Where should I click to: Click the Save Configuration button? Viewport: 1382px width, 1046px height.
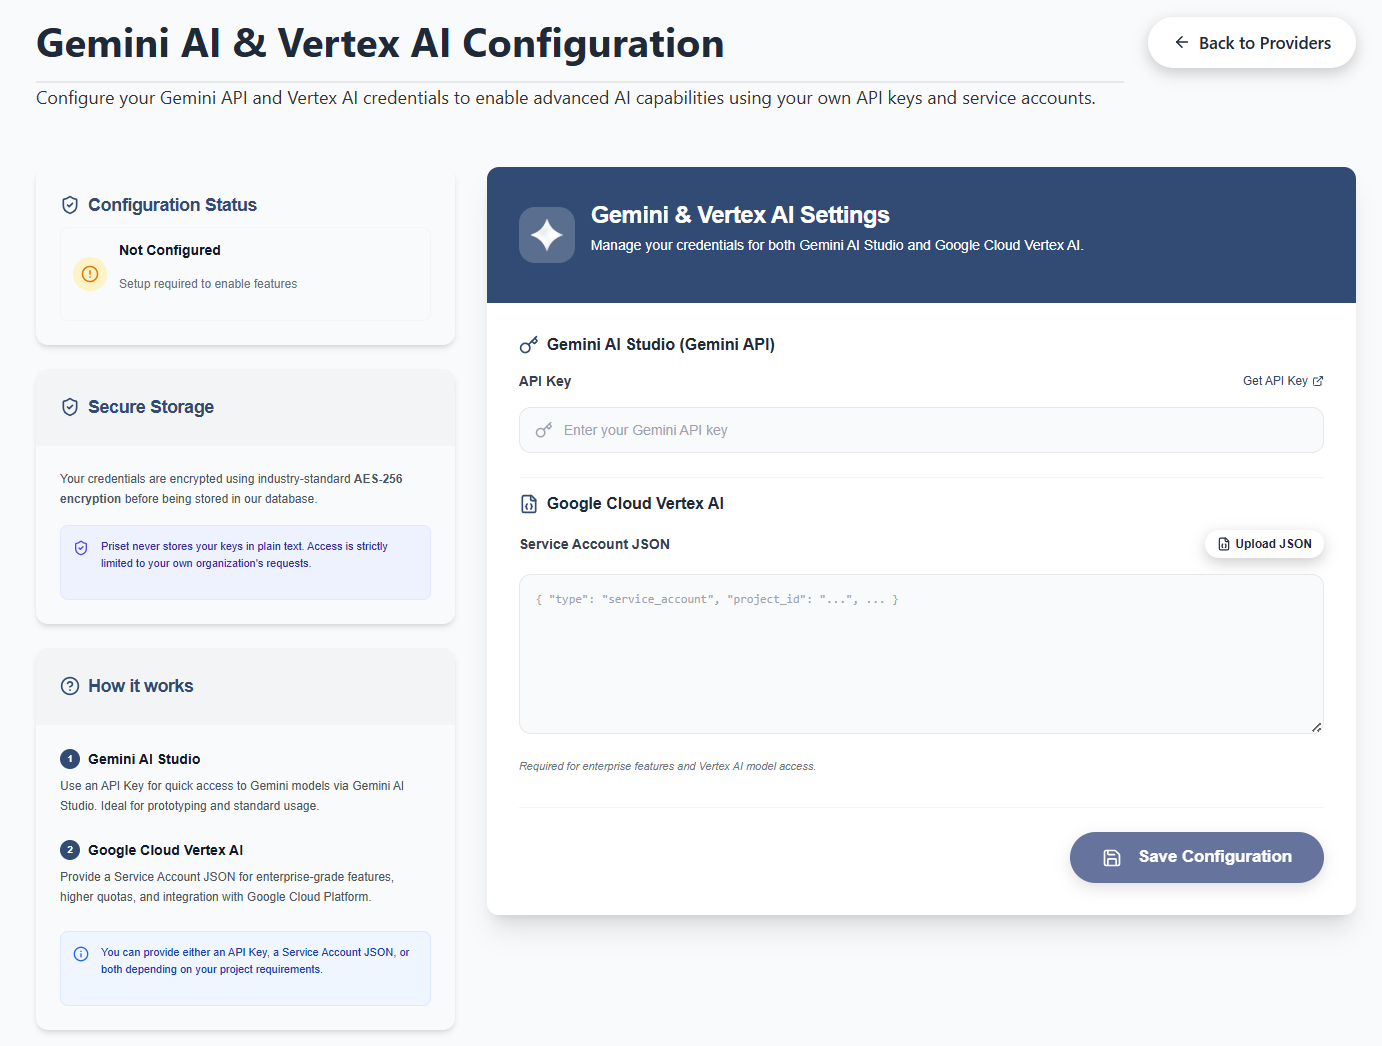click(x=1197, y=857)
